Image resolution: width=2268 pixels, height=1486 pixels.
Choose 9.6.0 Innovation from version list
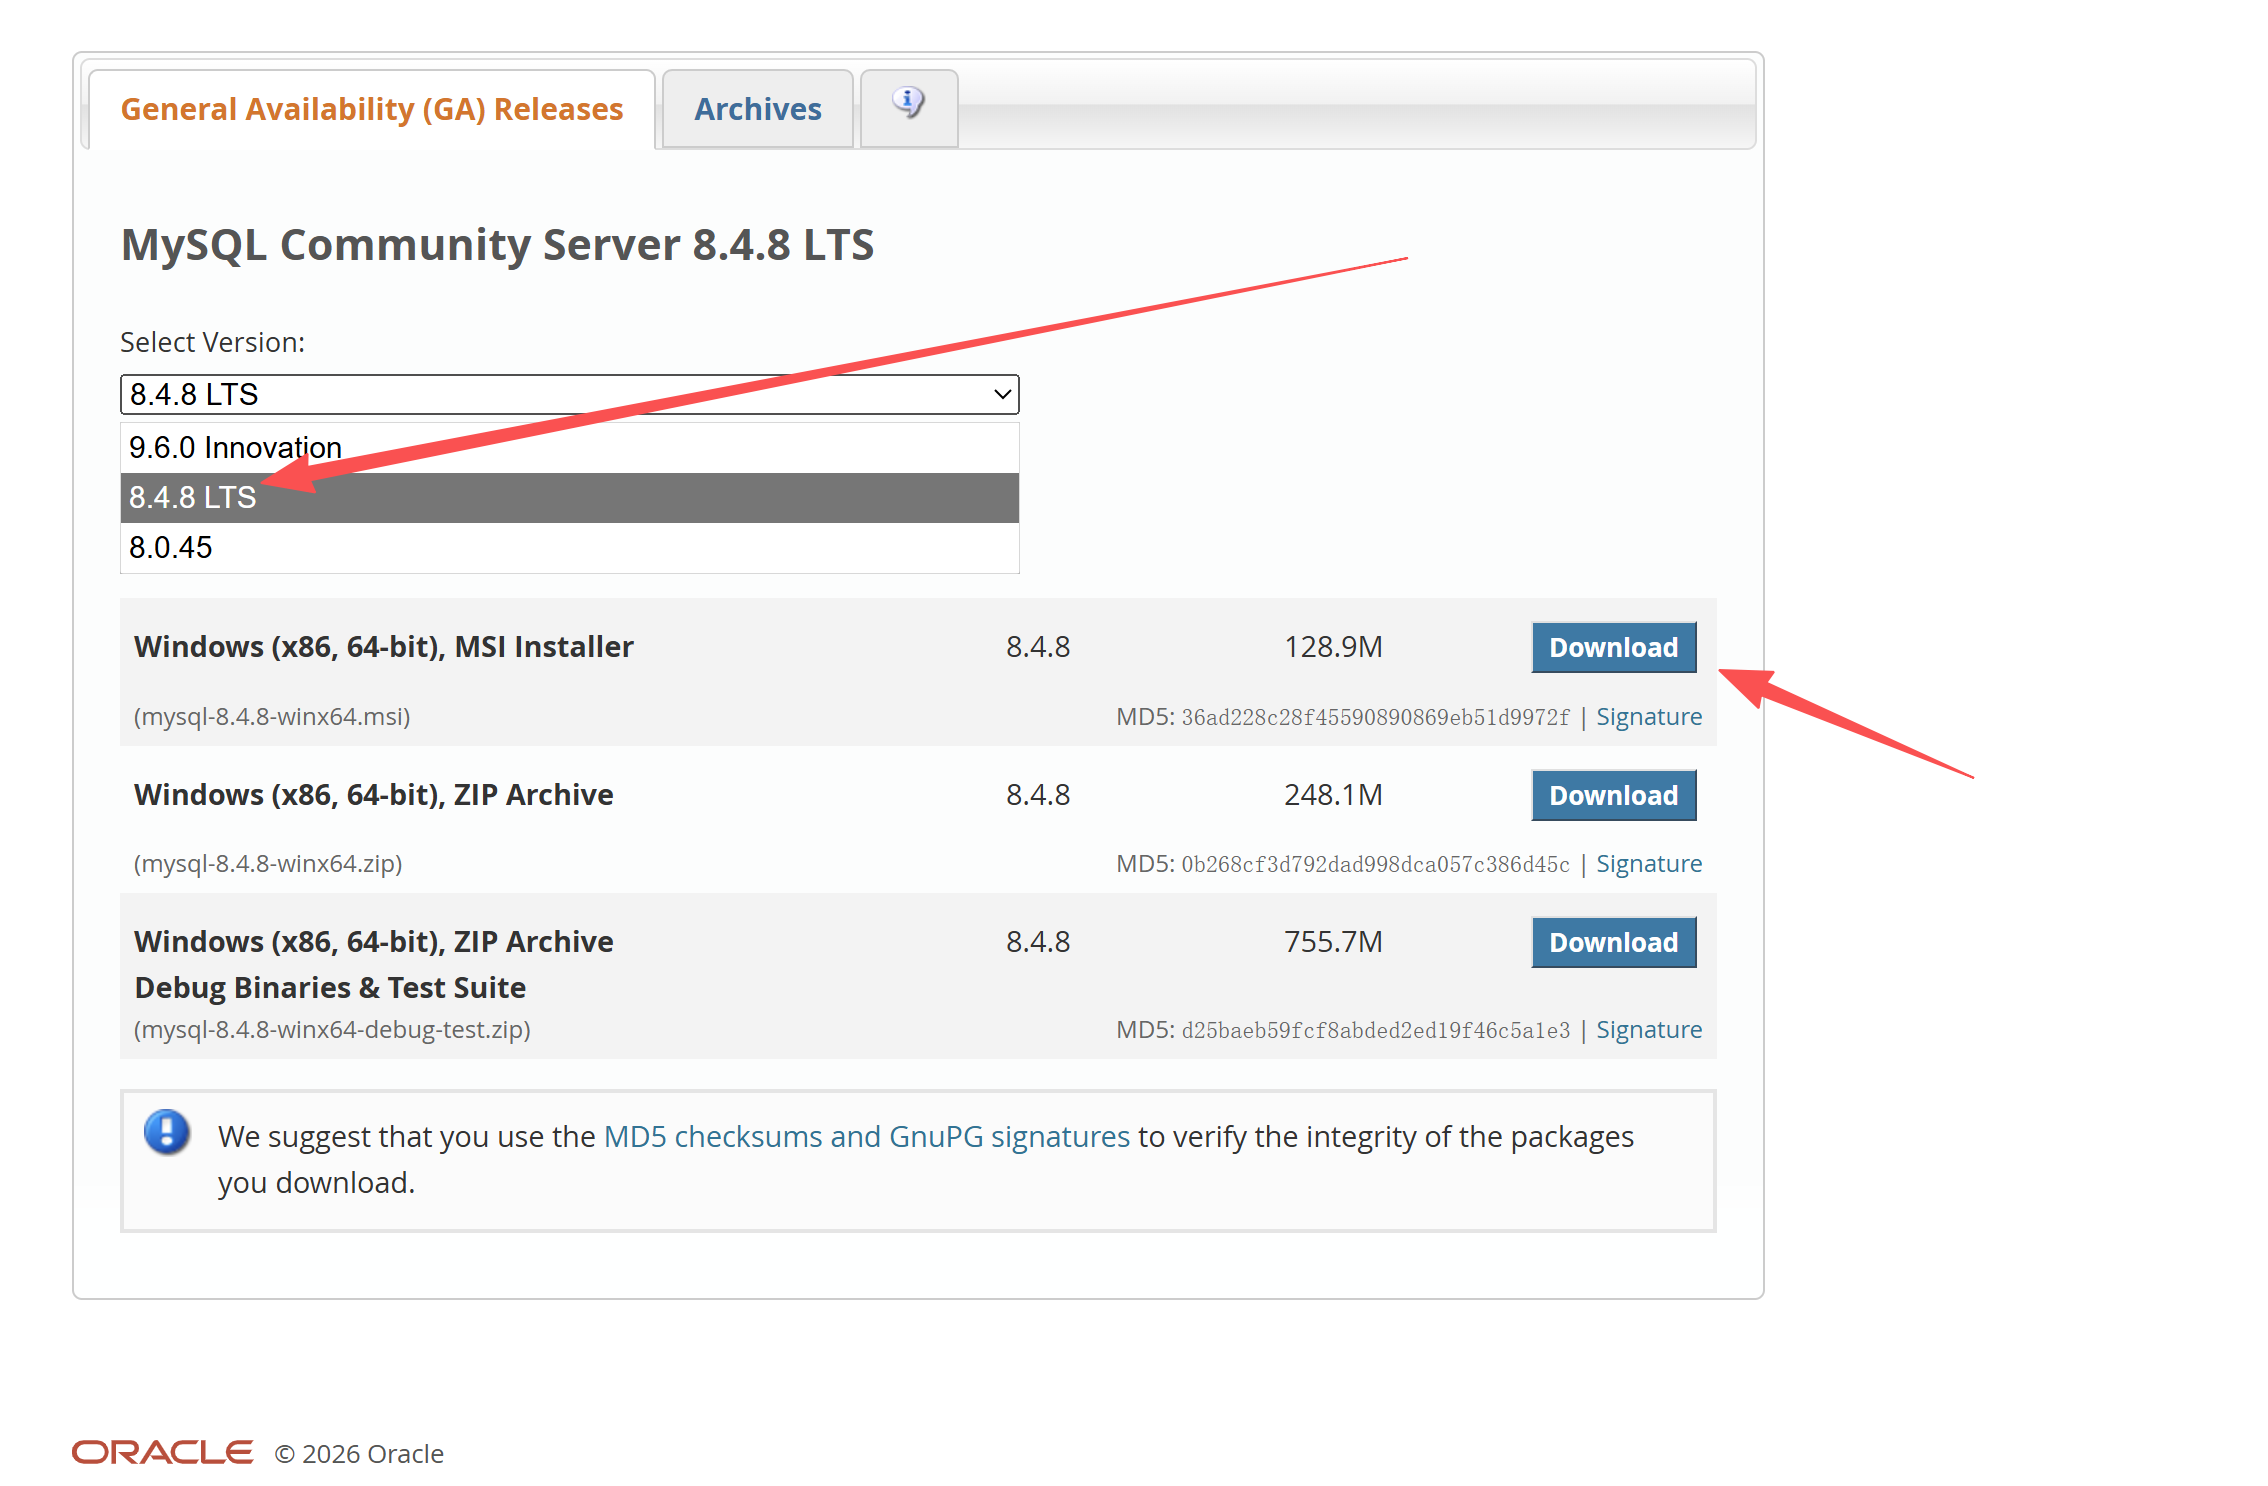point(236,447)
